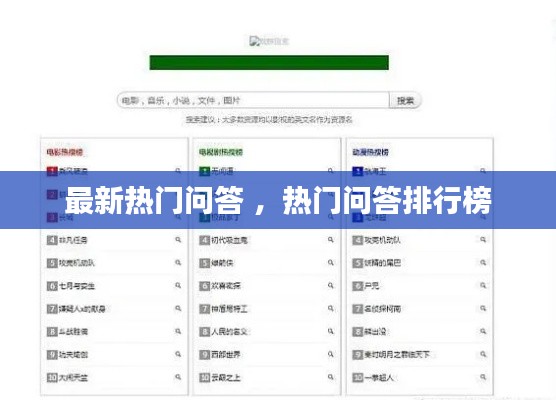The image size is (556, 400).
Task: Click magnifier icon for anime rank 4 攻壳机动队
Action: coord(483,240)
